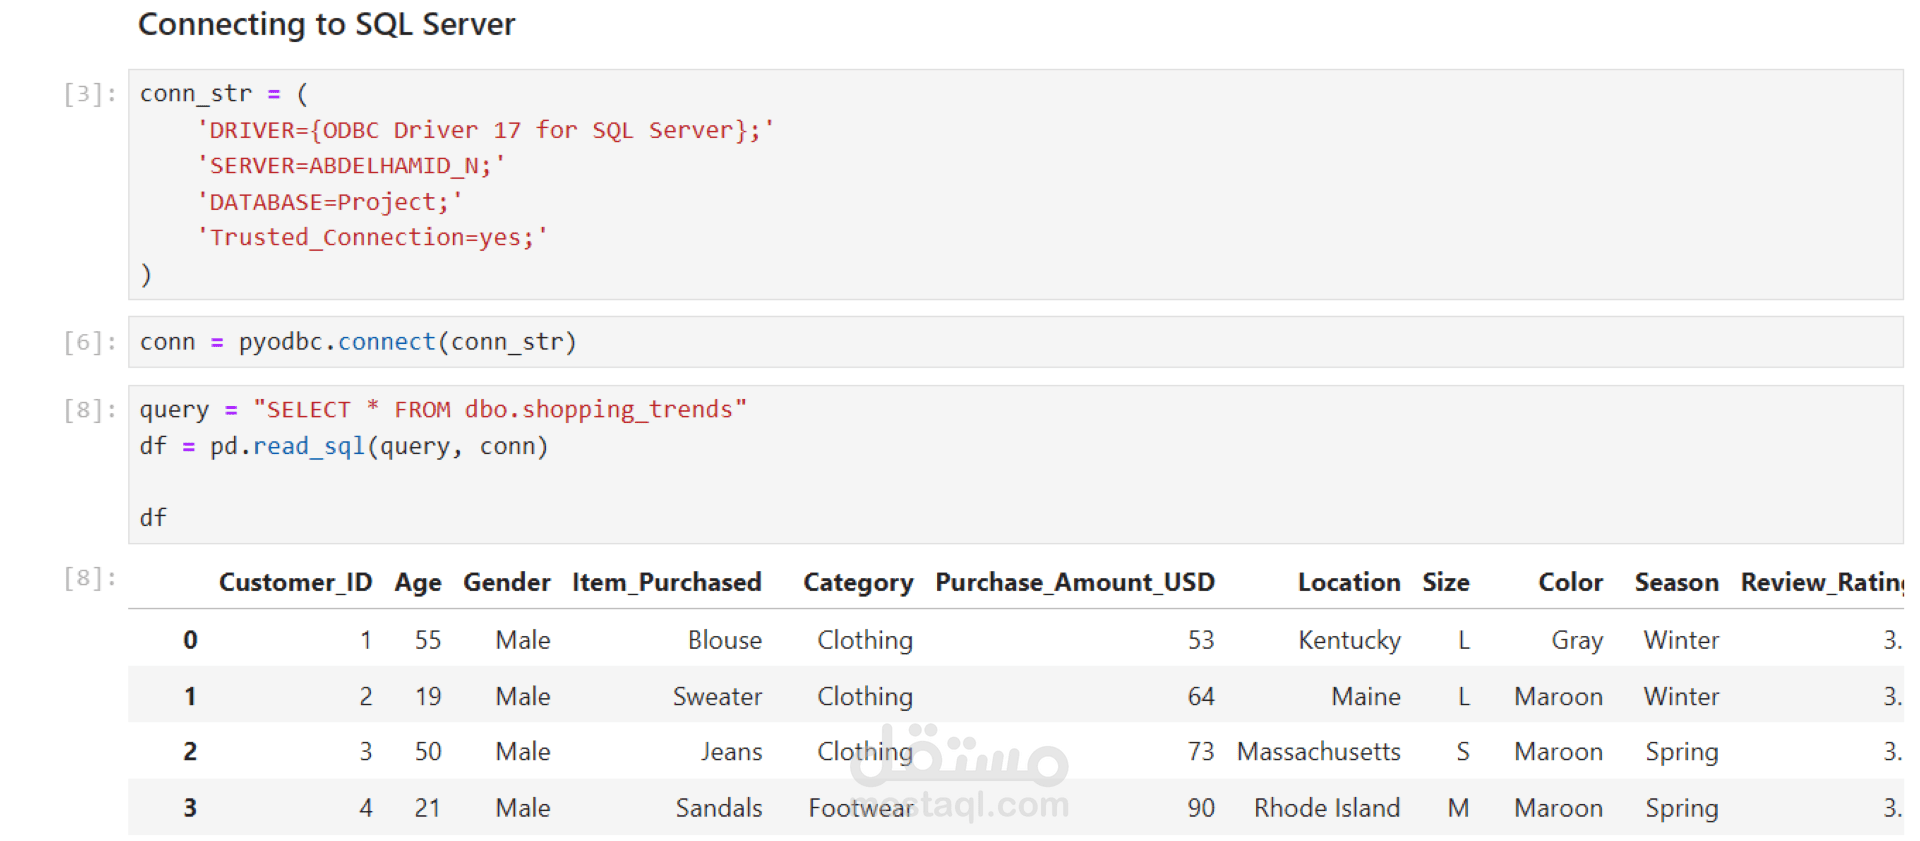Select the cell prompt labeled [3]

click(90, 94)
